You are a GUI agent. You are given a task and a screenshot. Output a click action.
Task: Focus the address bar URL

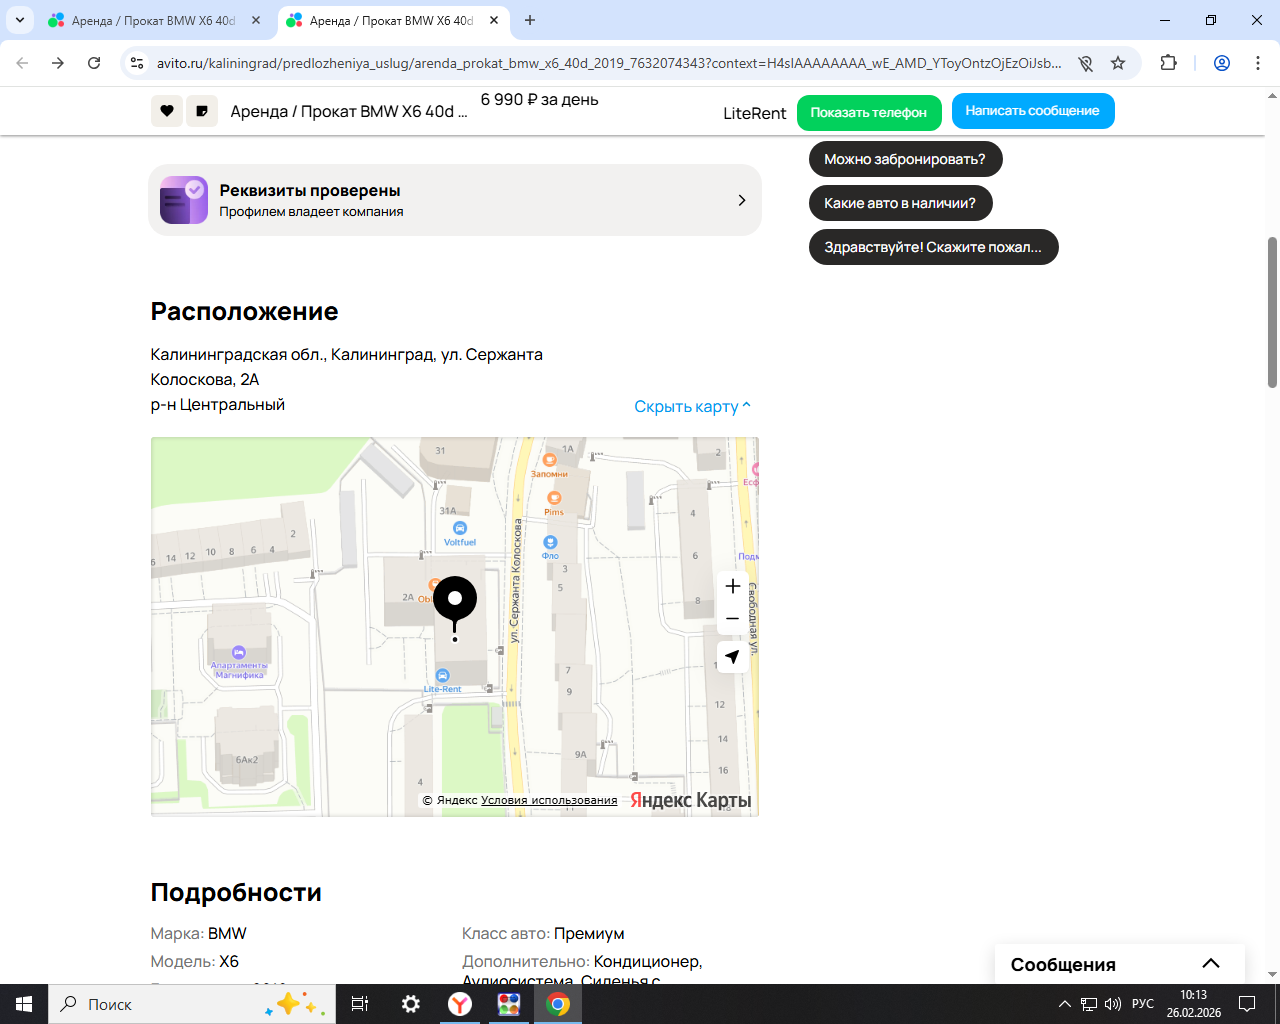[x=609, y=63]
